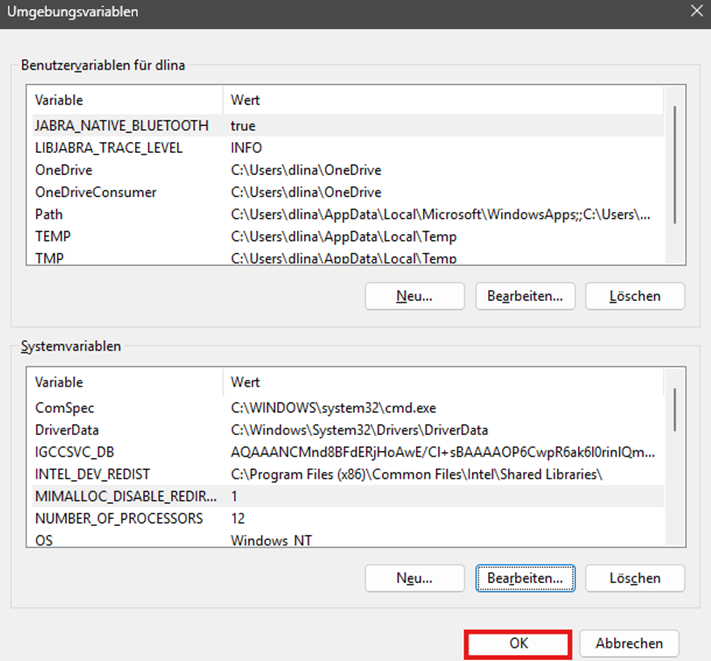Click Neu... under Benutzervariablen
The image size is (711, 661).
pyautogui.click(x=414, y=296)
